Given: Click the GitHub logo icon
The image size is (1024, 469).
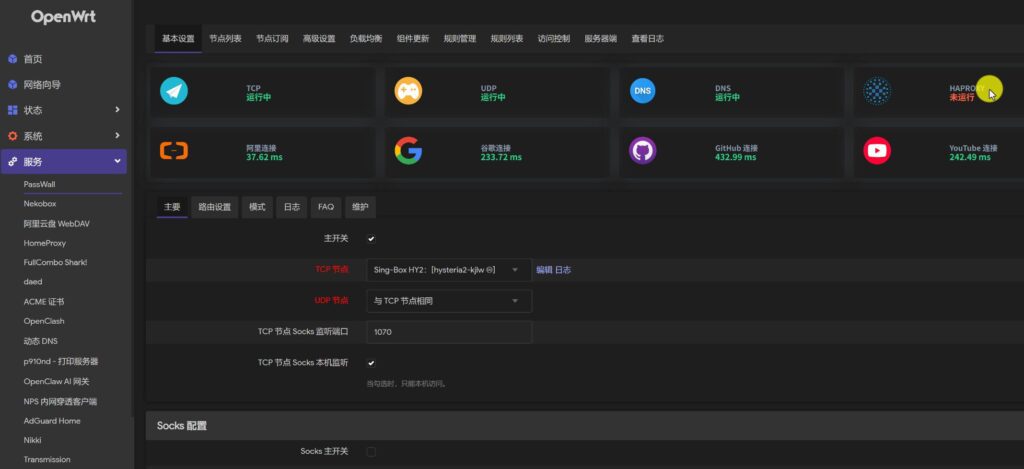Looking at the screenshot, I should click(643, 151).
